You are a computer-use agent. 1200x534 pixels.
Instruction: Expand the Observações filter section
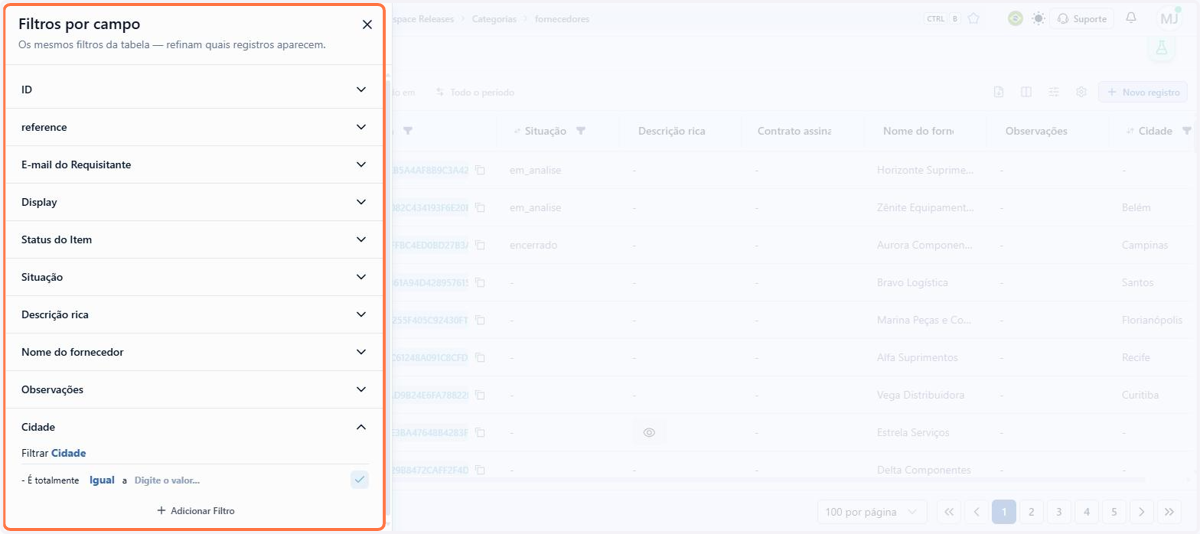pyautogui.click(x=194, y=390)
